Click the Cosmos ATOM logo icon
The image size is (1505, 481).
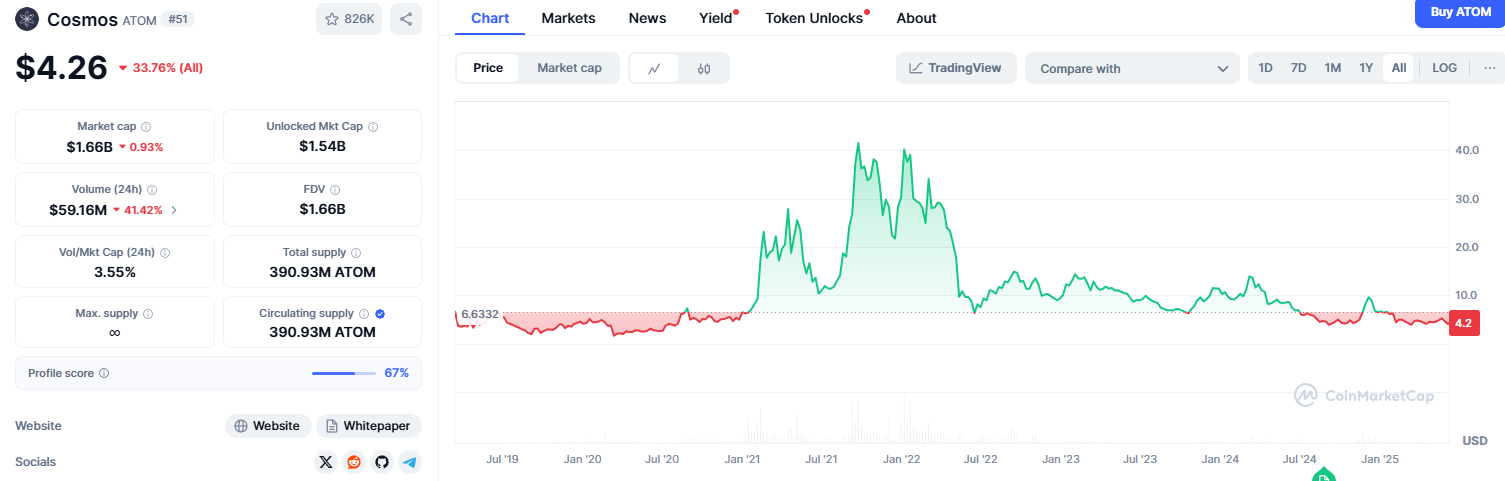pyautogui.click(x=26, y=18)
